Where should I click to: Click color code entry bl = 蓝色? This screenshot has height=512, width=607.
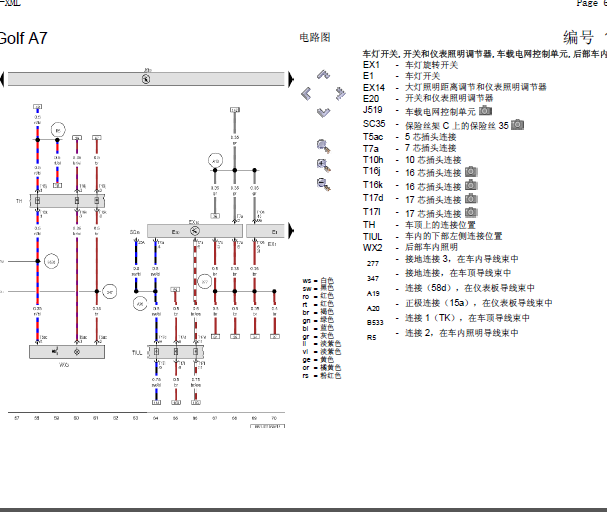point(318,328)
